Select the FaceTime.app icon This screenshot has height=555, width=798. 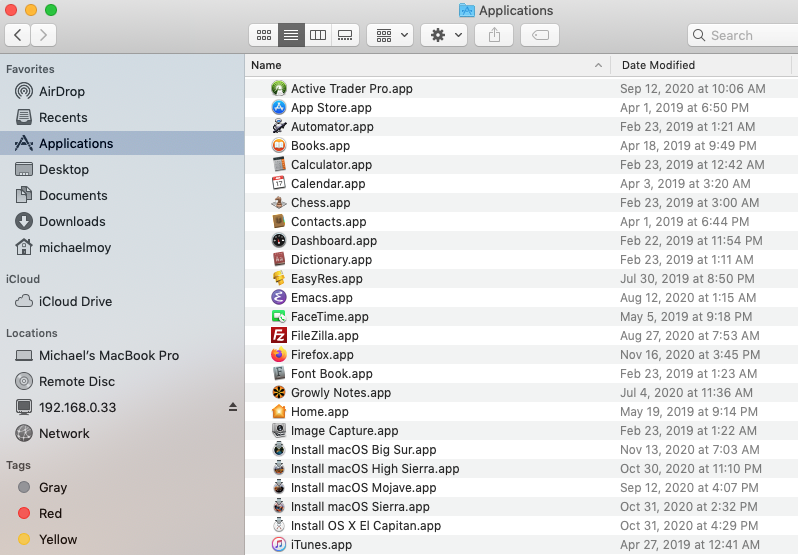(278, 316)
